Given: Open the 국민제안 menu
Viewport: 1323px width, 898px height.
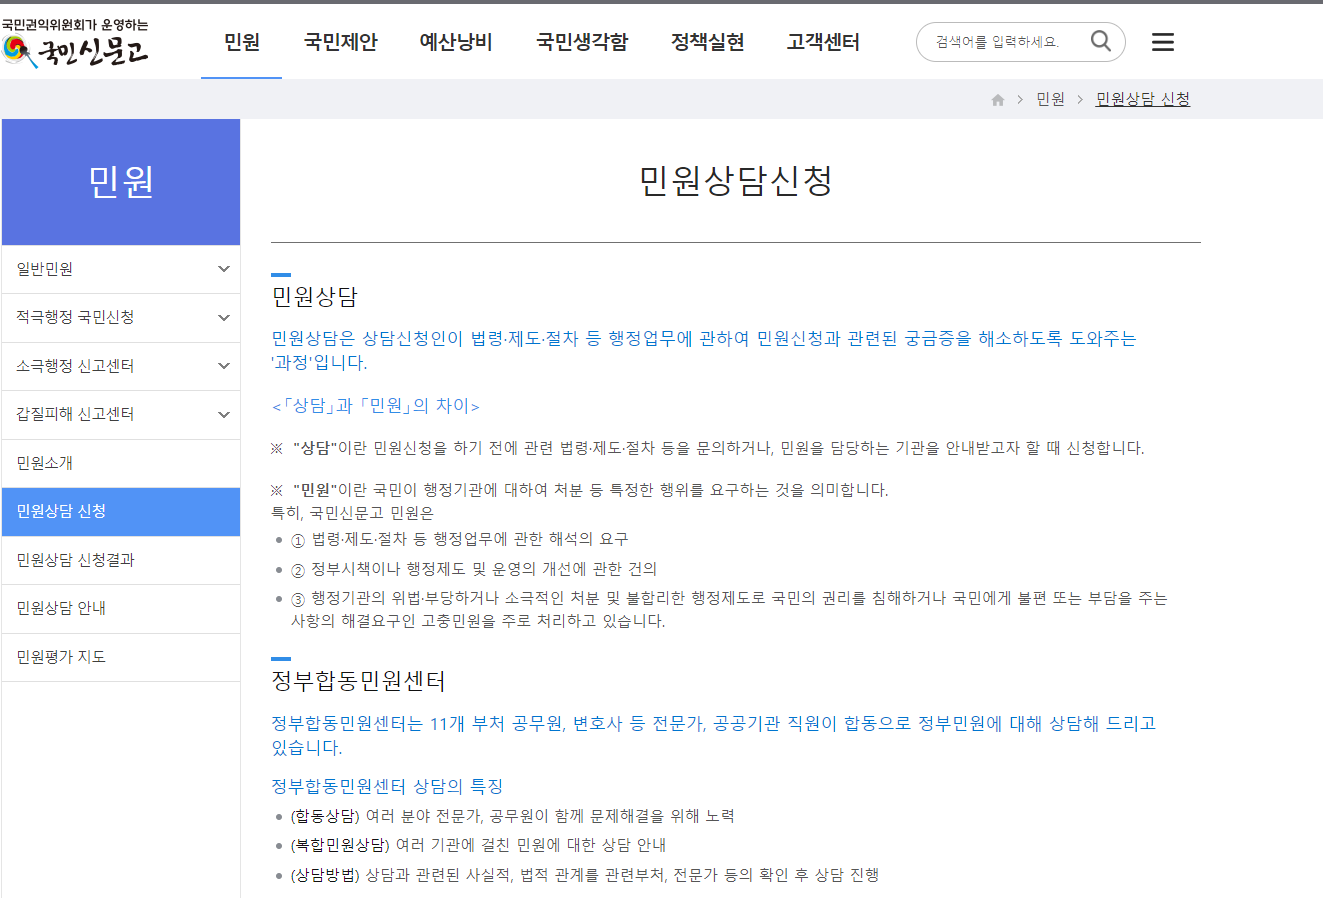Looking at the screenshot, I should (340, 41).
